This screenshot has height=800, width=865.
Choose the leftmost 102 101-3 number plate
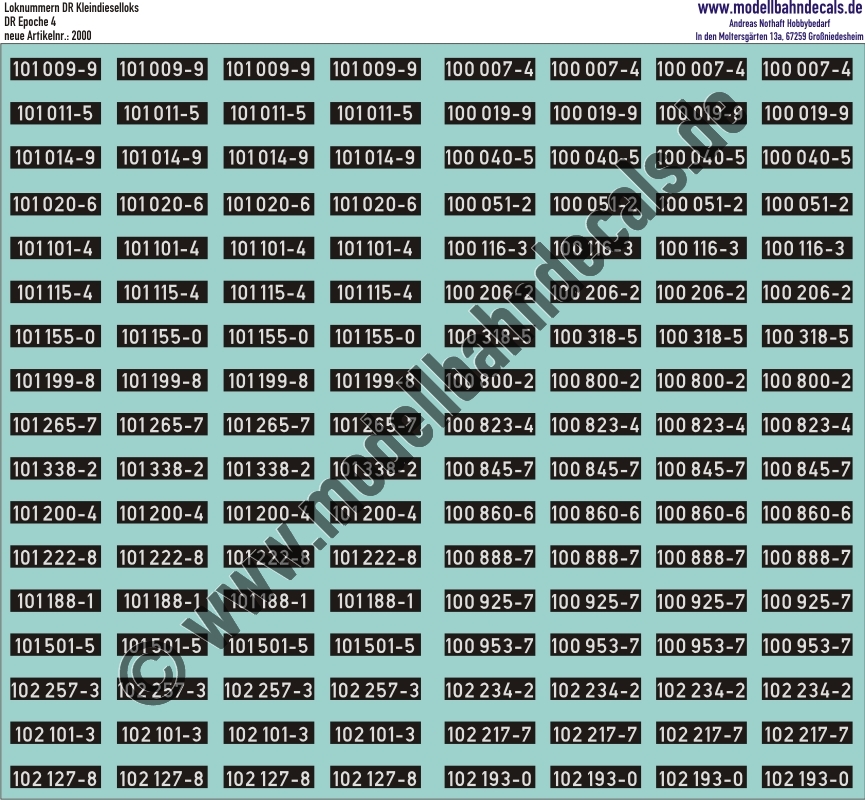(x=55, y=734)
